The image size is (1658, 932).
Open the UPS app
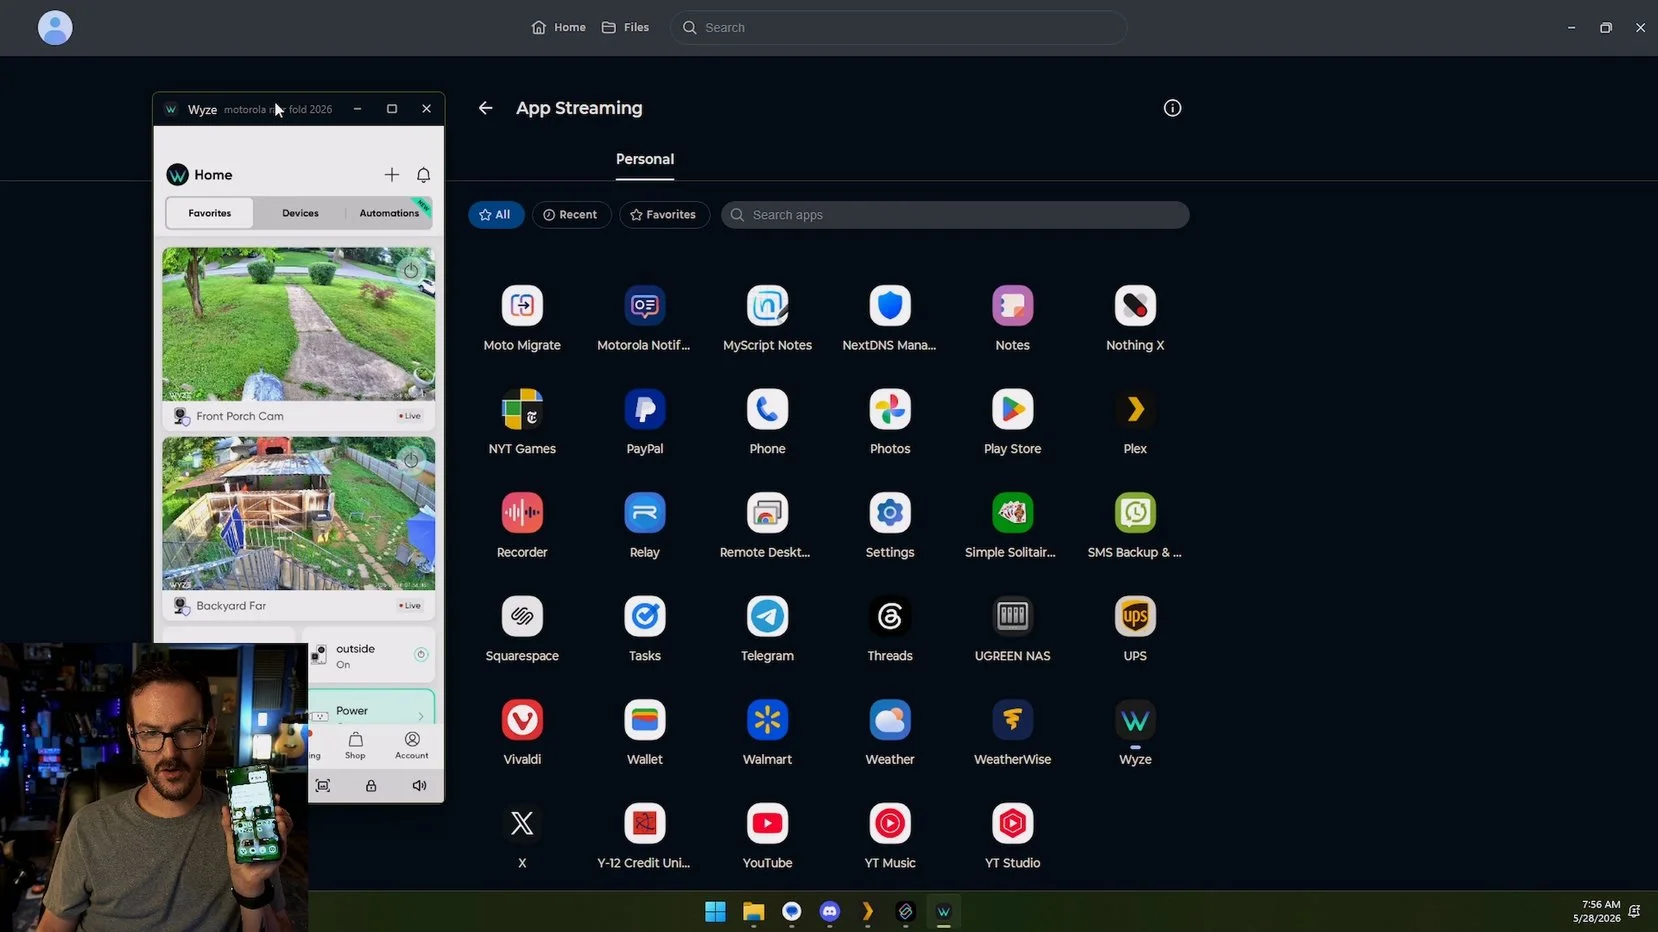coord(1135,616)
